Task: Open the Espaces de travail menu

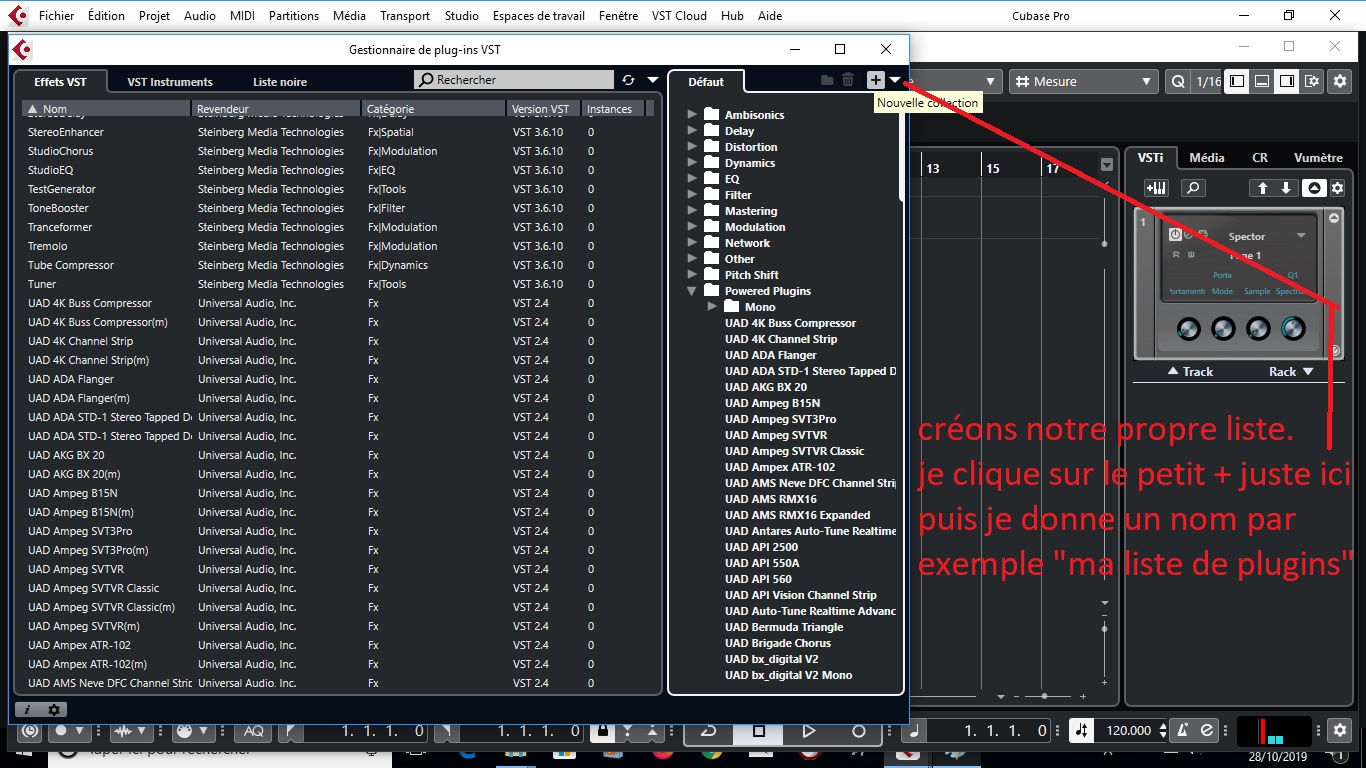Action: coord(539,16)
